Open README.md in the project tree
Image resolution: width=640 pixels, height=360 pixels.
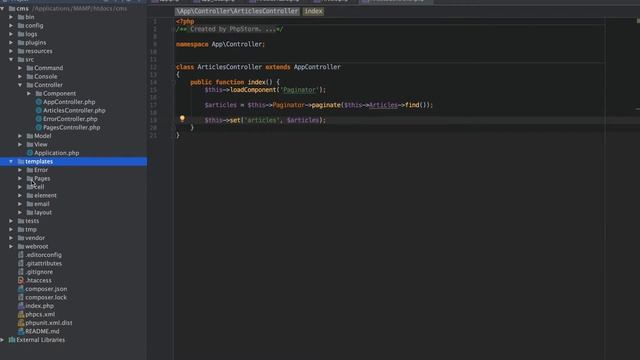coord(42,331)
